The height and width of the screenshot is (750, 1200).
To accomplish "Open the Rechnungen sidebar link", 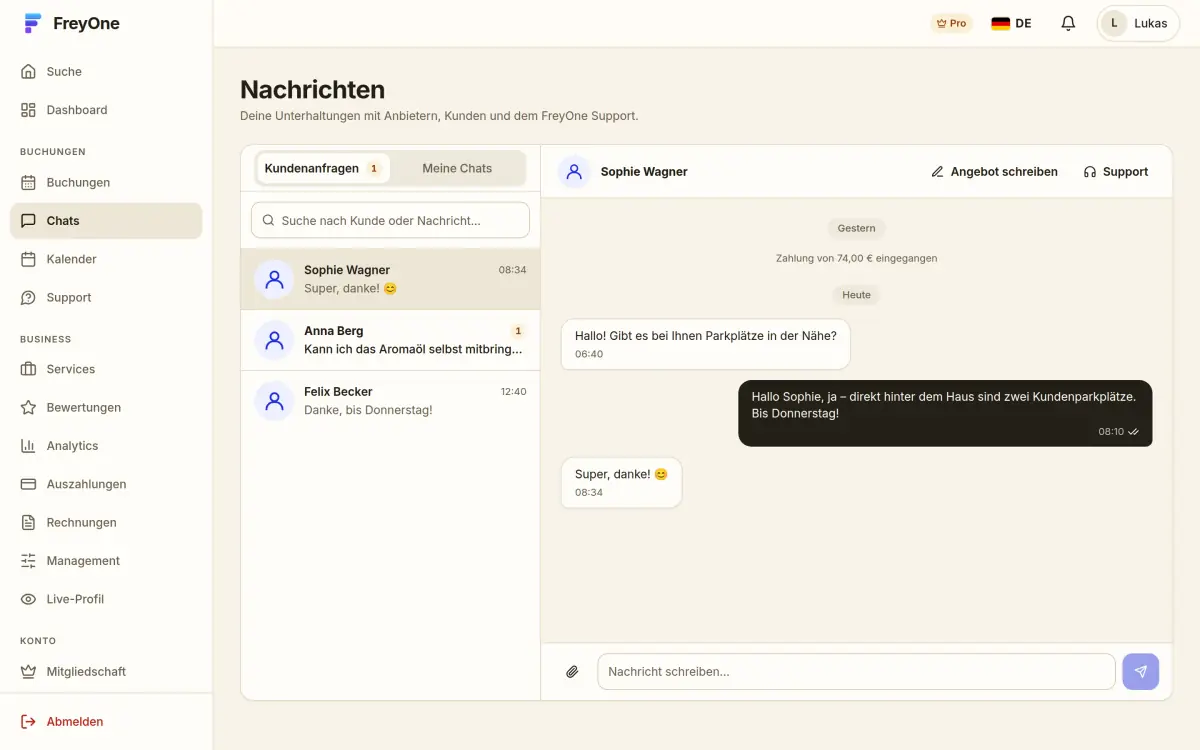I will 106,523.
